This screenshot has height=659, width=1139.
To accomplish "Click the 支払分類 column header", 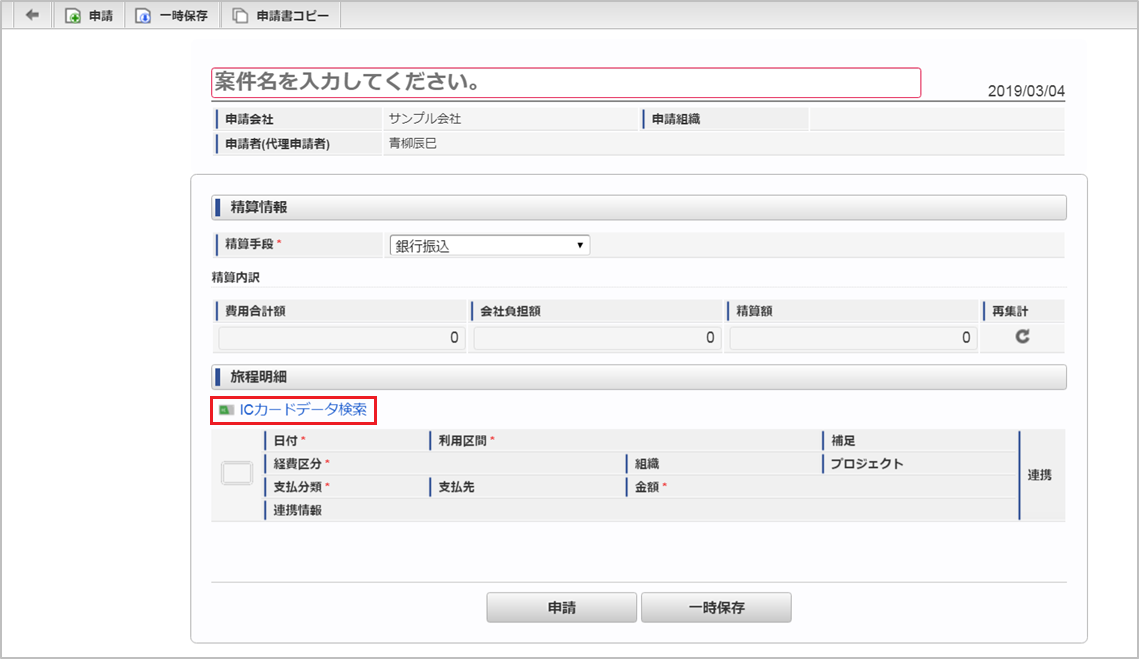I will click(x=297, y=487).
